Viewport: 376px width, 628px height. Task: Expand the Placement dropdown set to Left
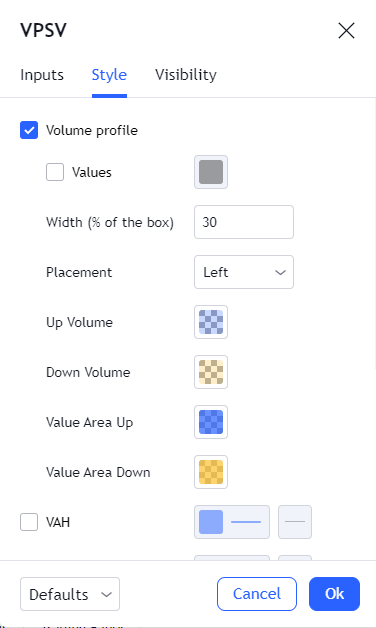(x=244, y=272)
